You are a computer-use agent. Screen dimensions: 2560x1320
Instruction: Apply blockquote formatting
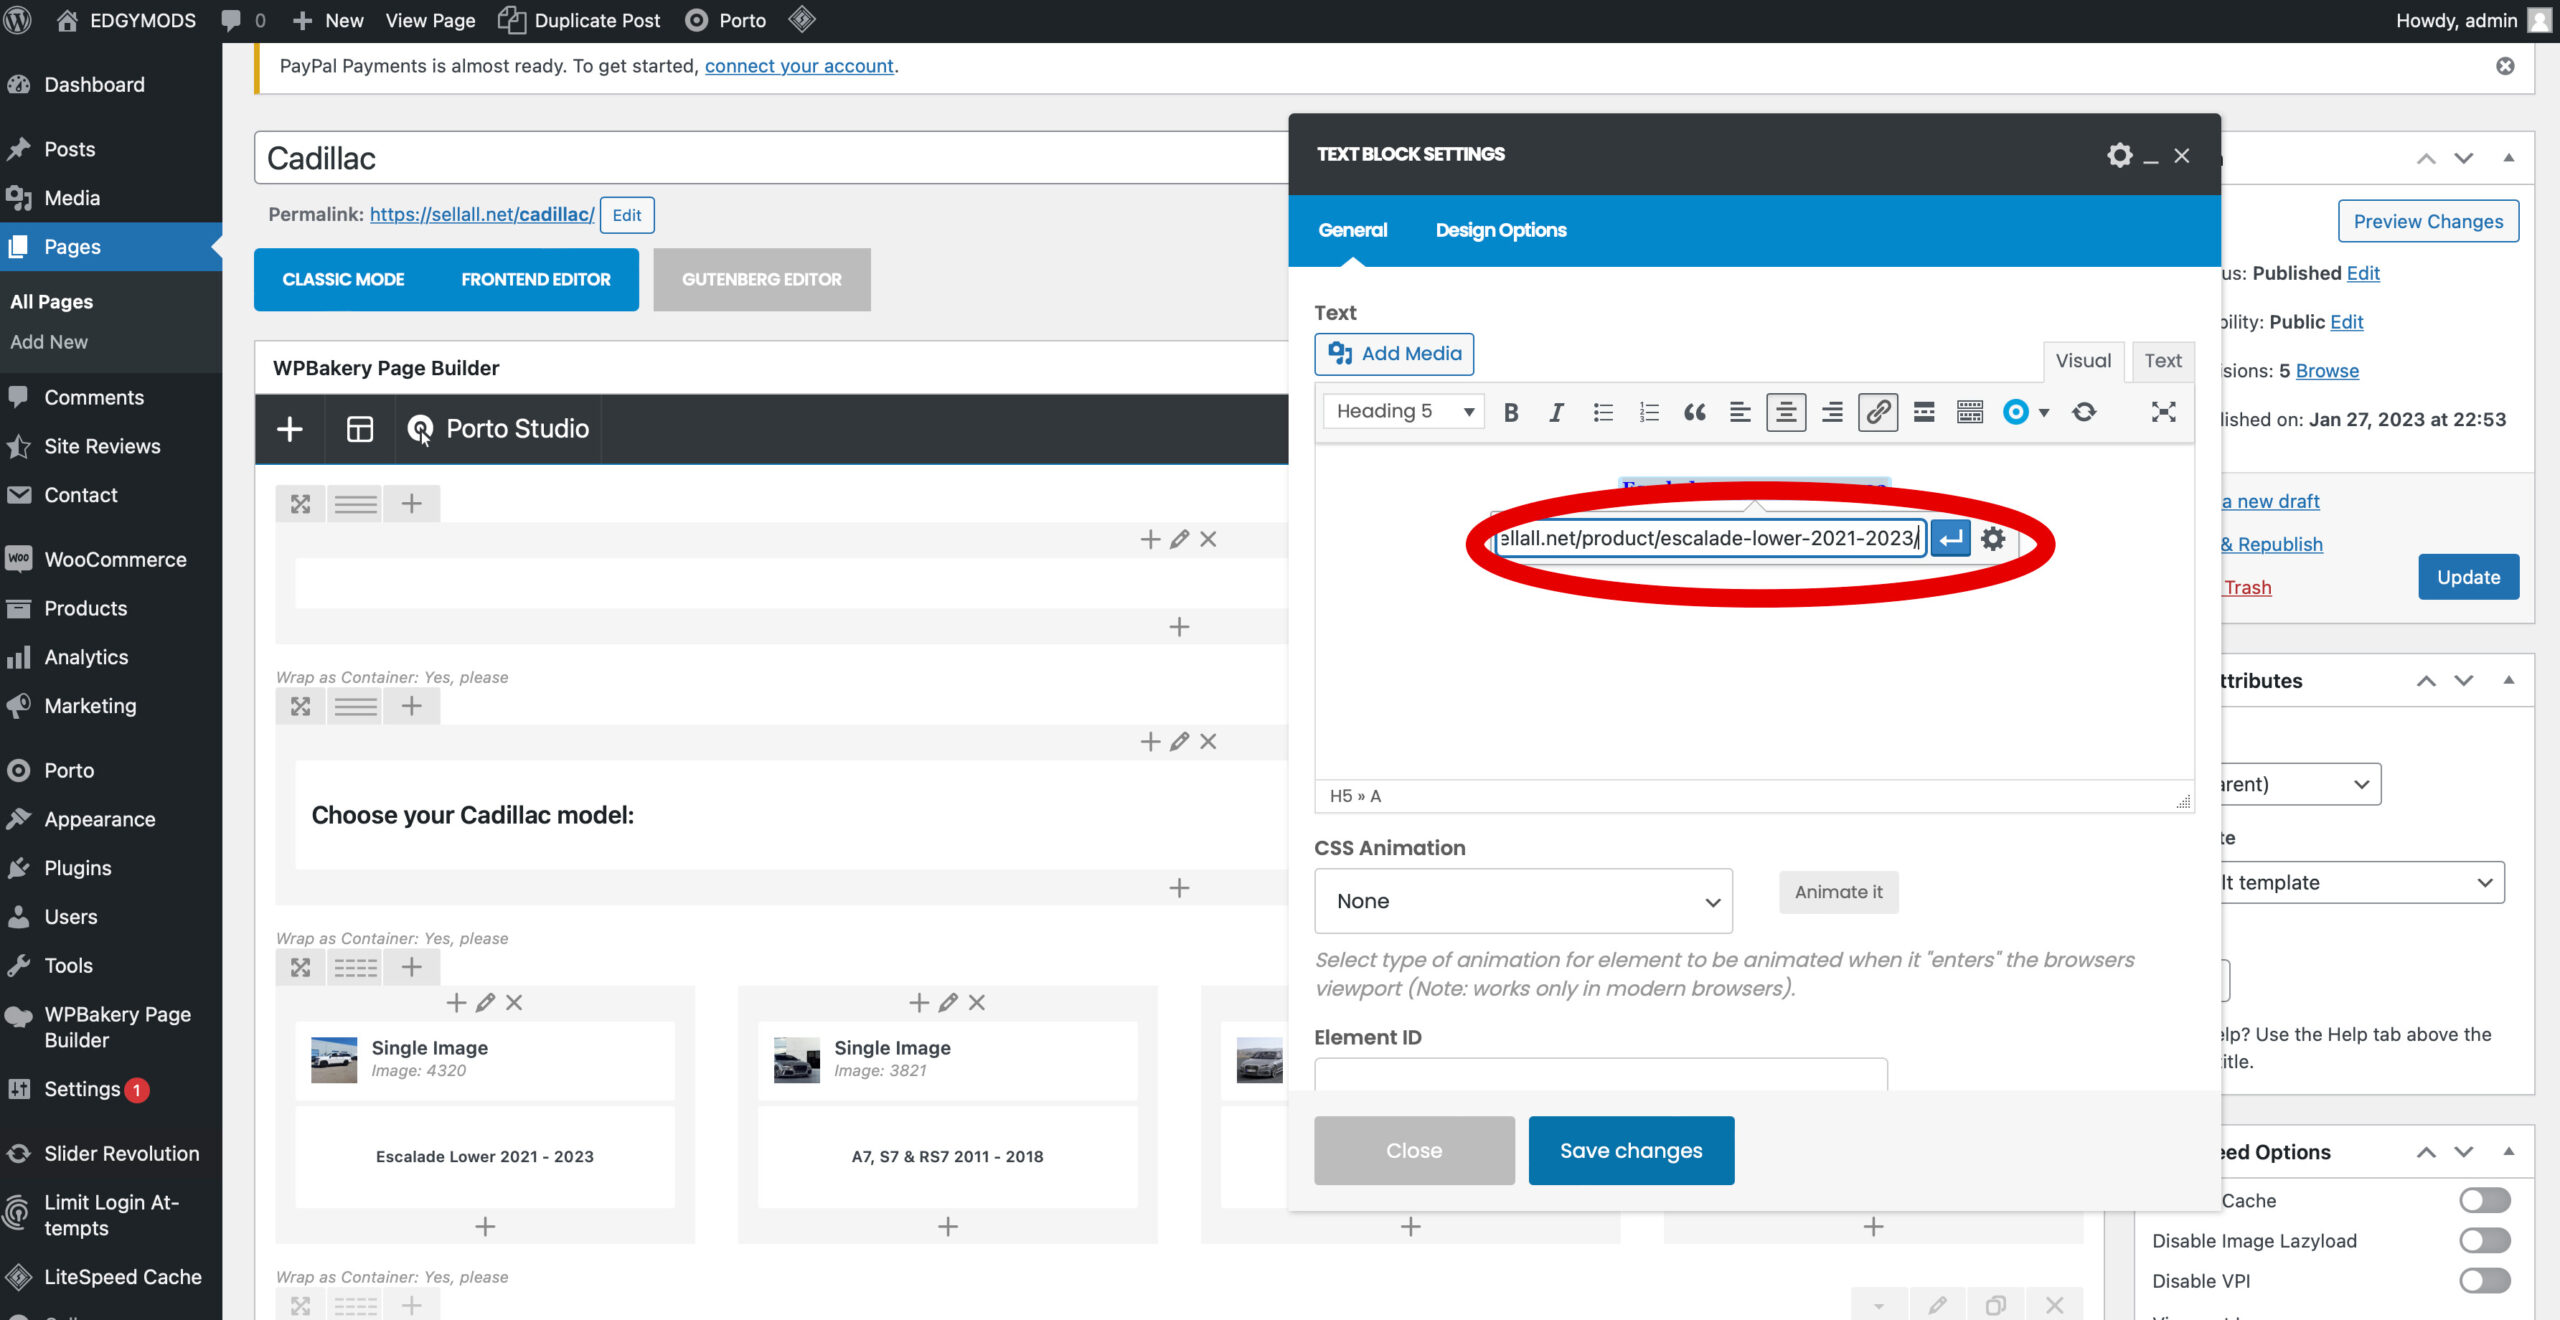coord(1694,412)
